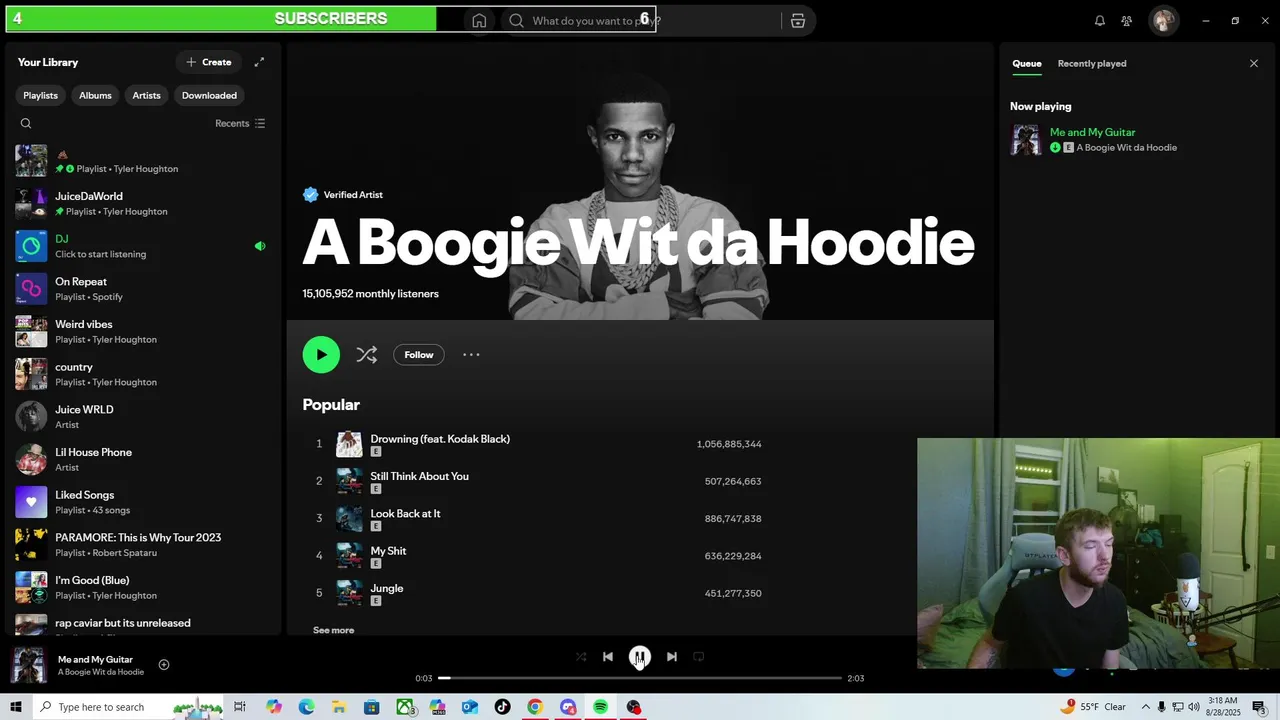Screen dimensions: 1280x720
Task: Open the artist's more options dots
Action: (471, 354)
